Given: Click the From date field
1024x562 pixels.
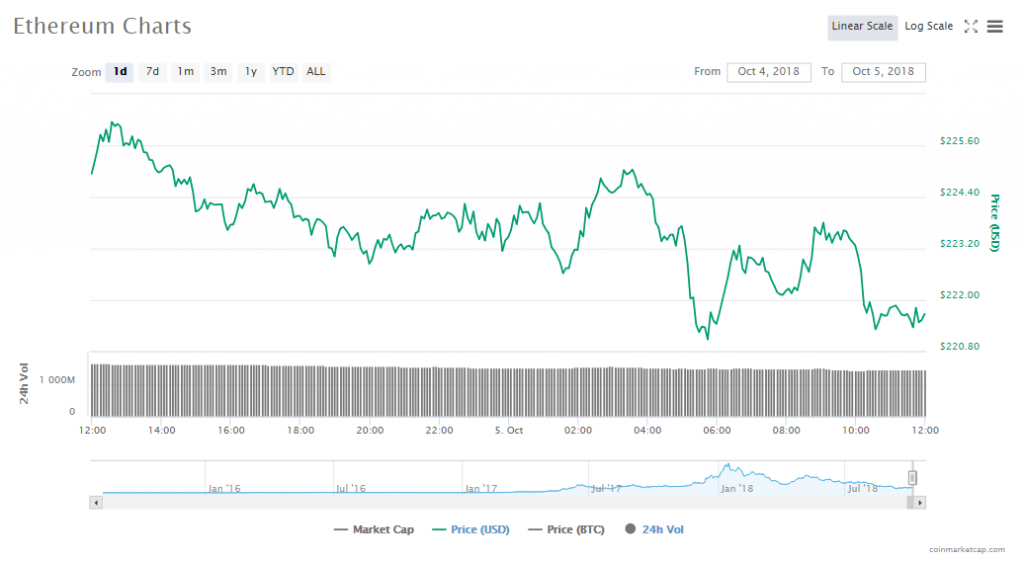Looking at the screenshot, I should [768, 72].
